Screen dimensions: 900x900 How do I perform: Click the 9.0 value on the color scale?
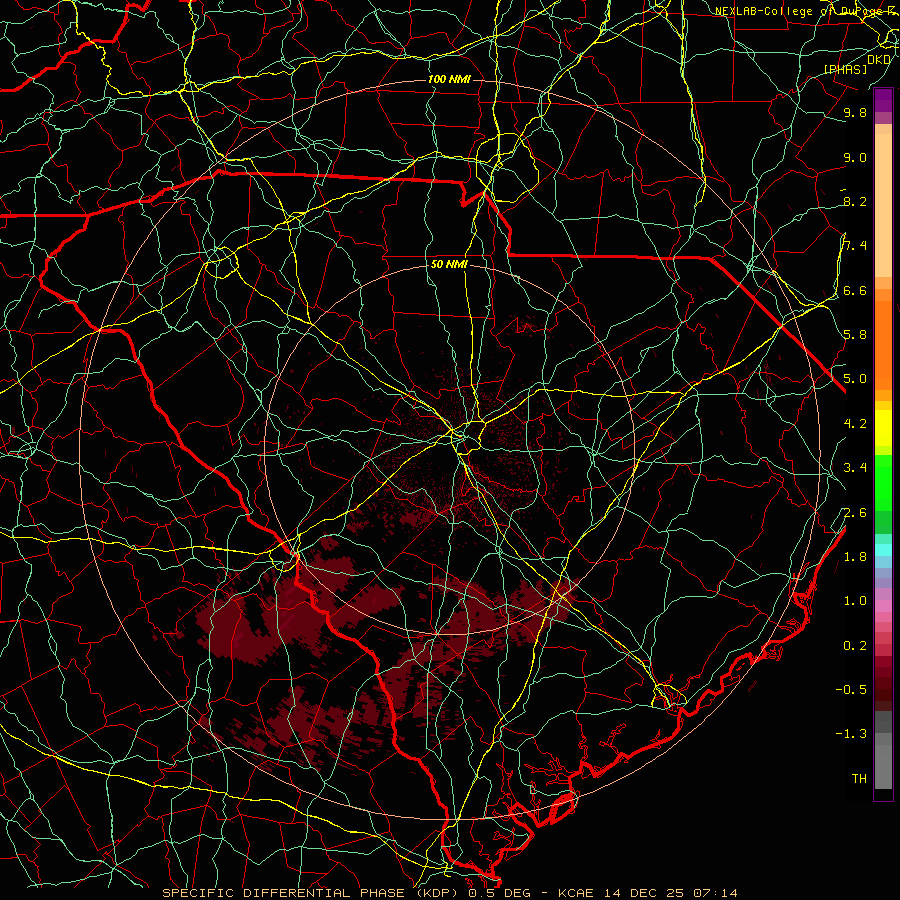(855, 157)
